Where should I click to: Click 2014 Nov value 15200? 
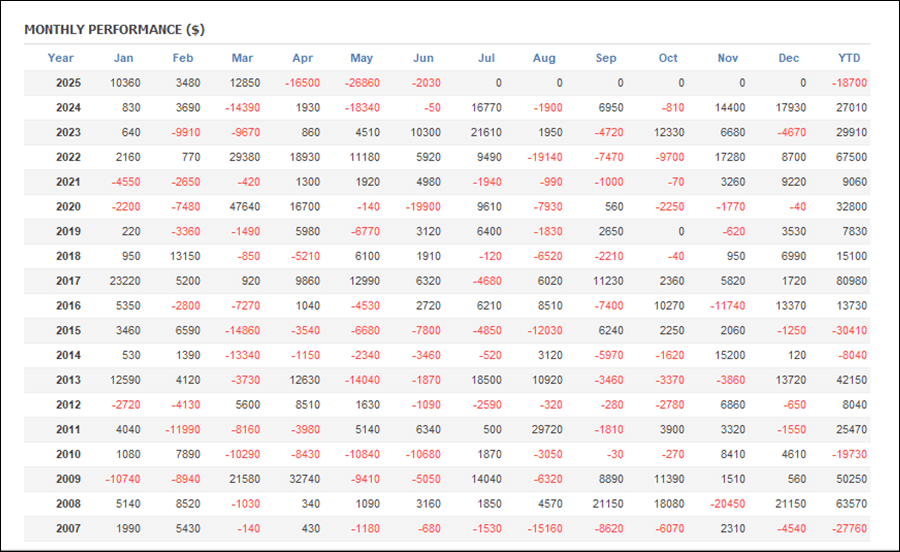[730, 355]
